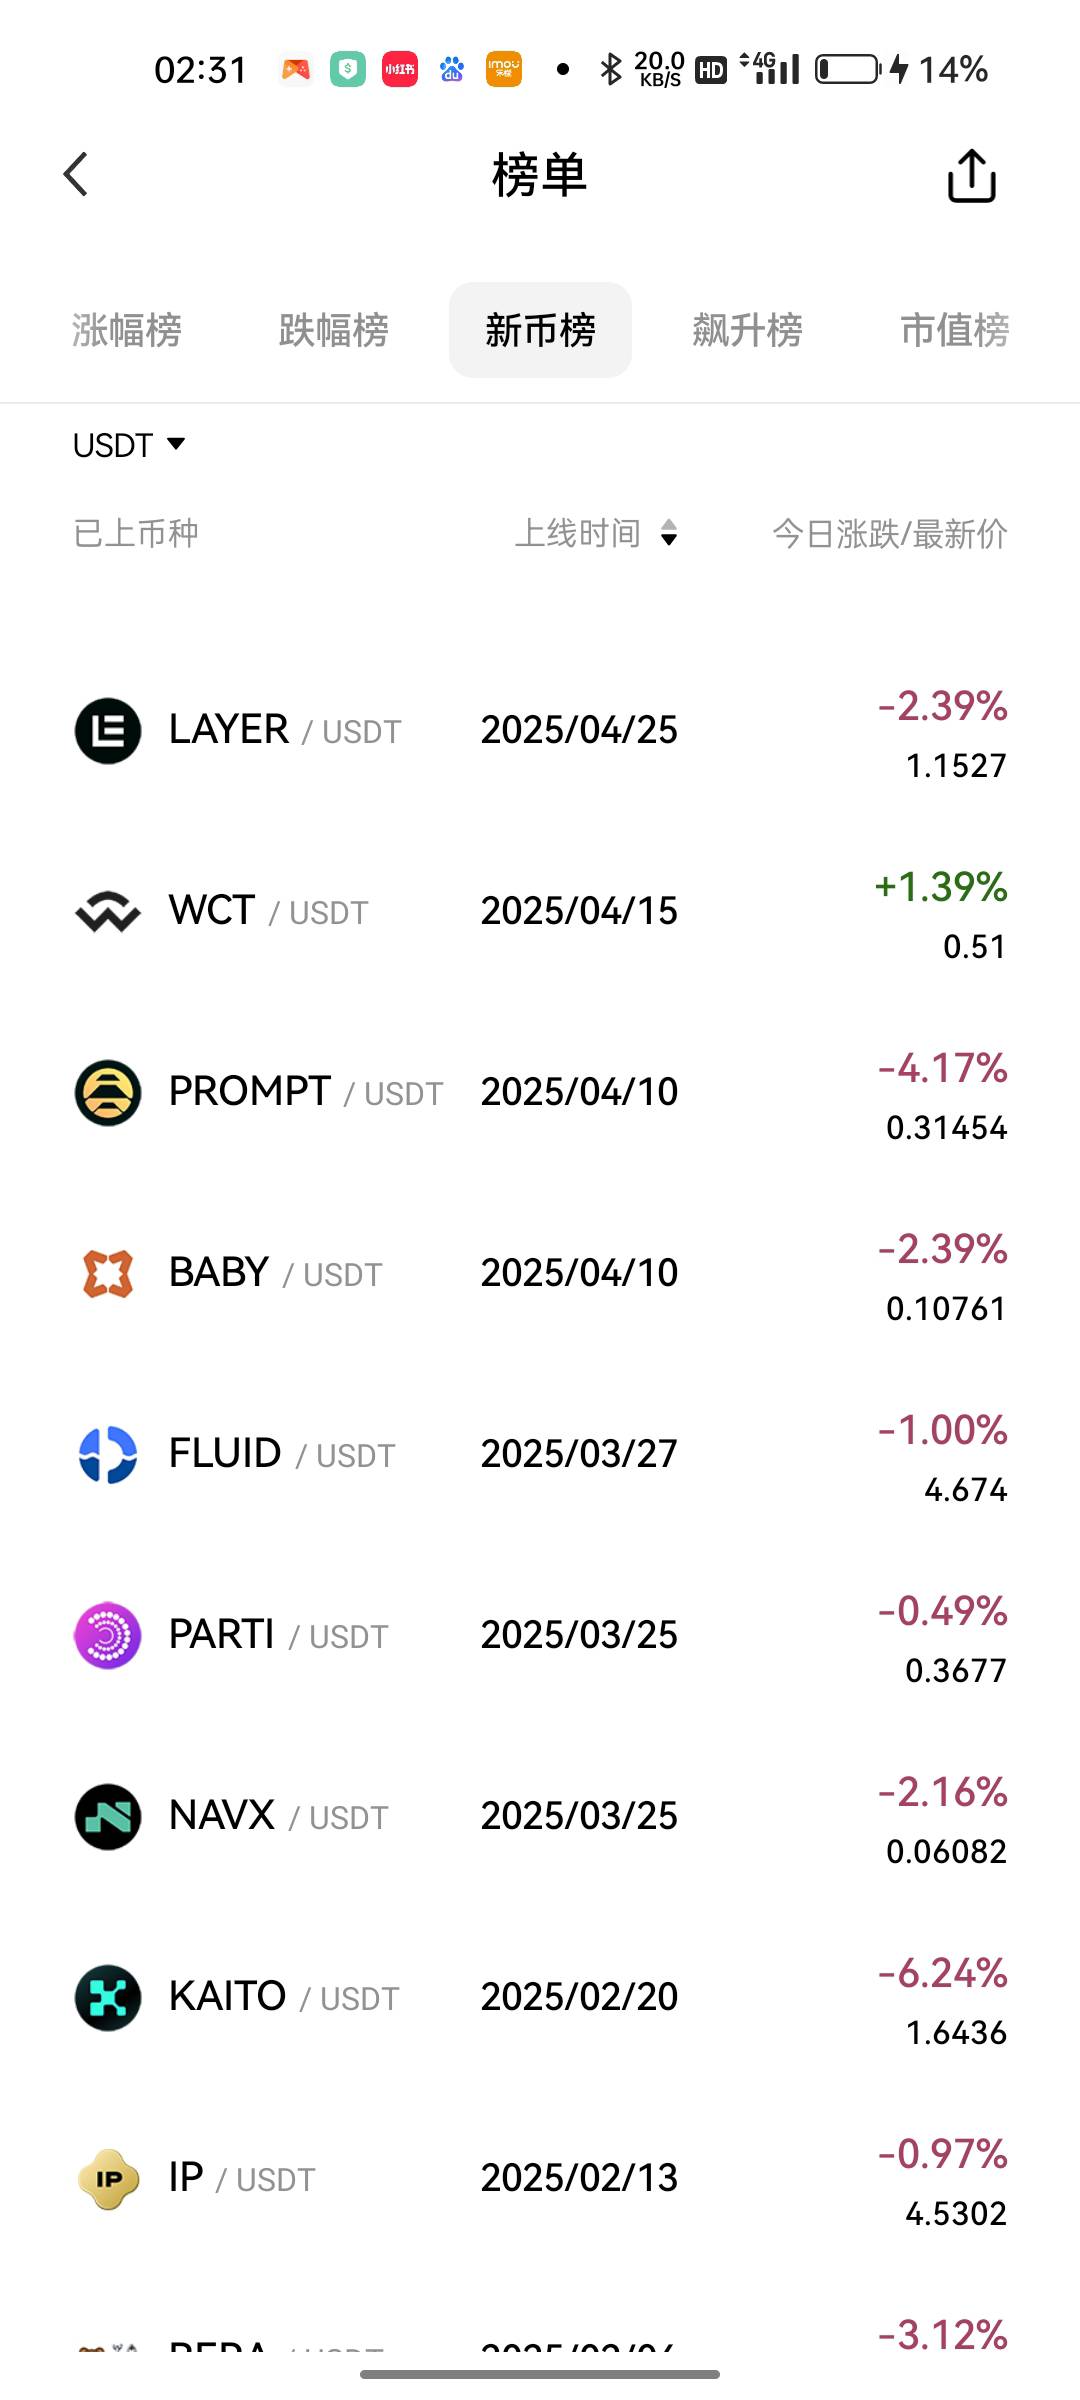
Task: Tap the FLUID coin logo
Action: [108, 1455]
